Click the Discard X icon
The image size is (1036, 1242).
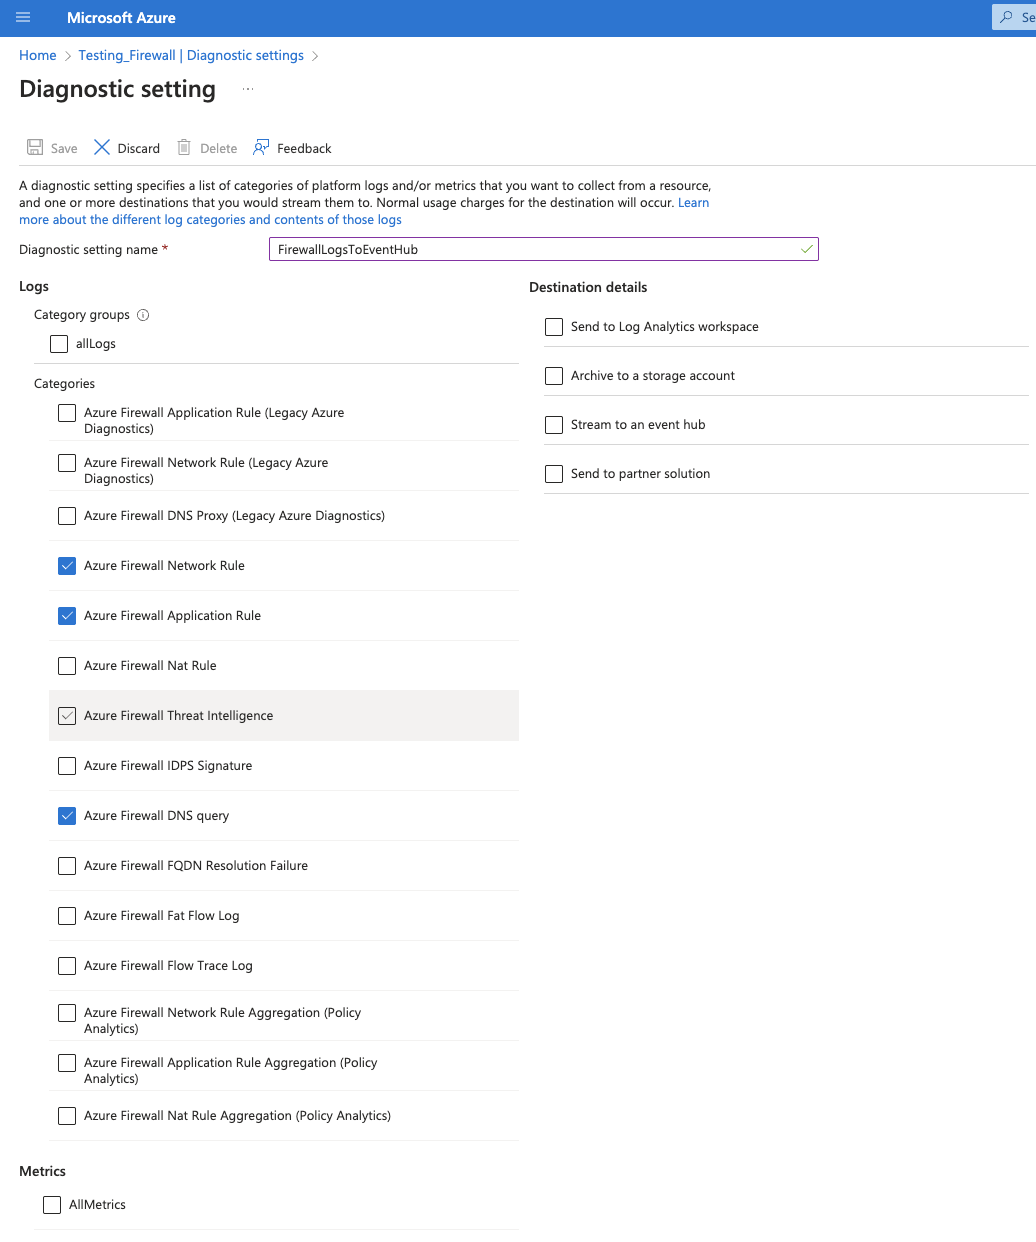pos(102,148)
